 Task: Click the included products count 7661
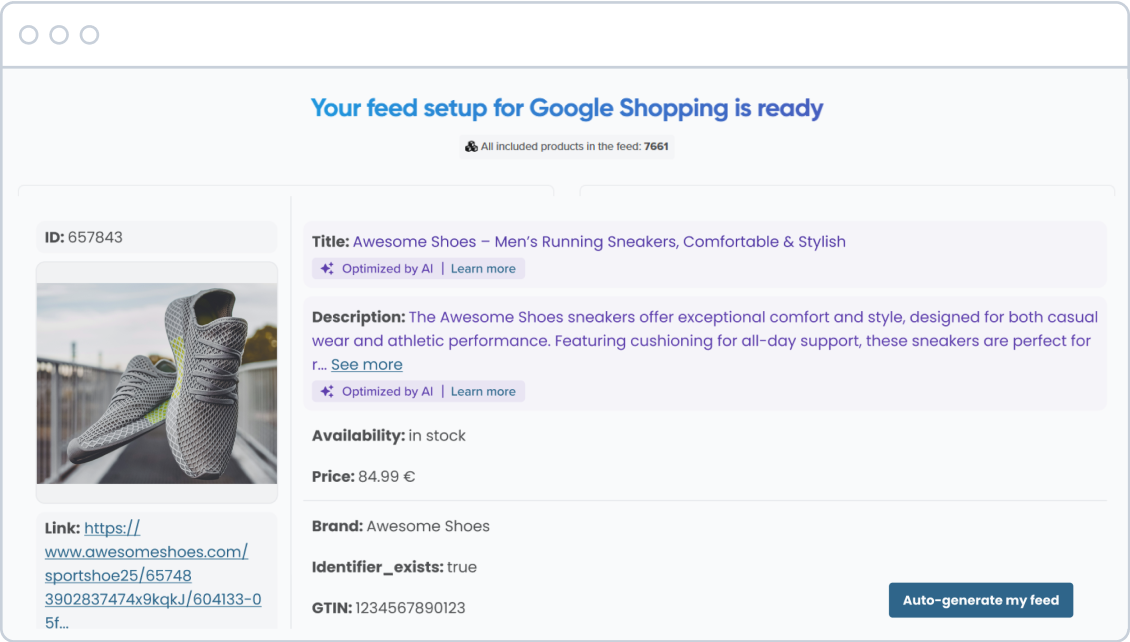656,146
